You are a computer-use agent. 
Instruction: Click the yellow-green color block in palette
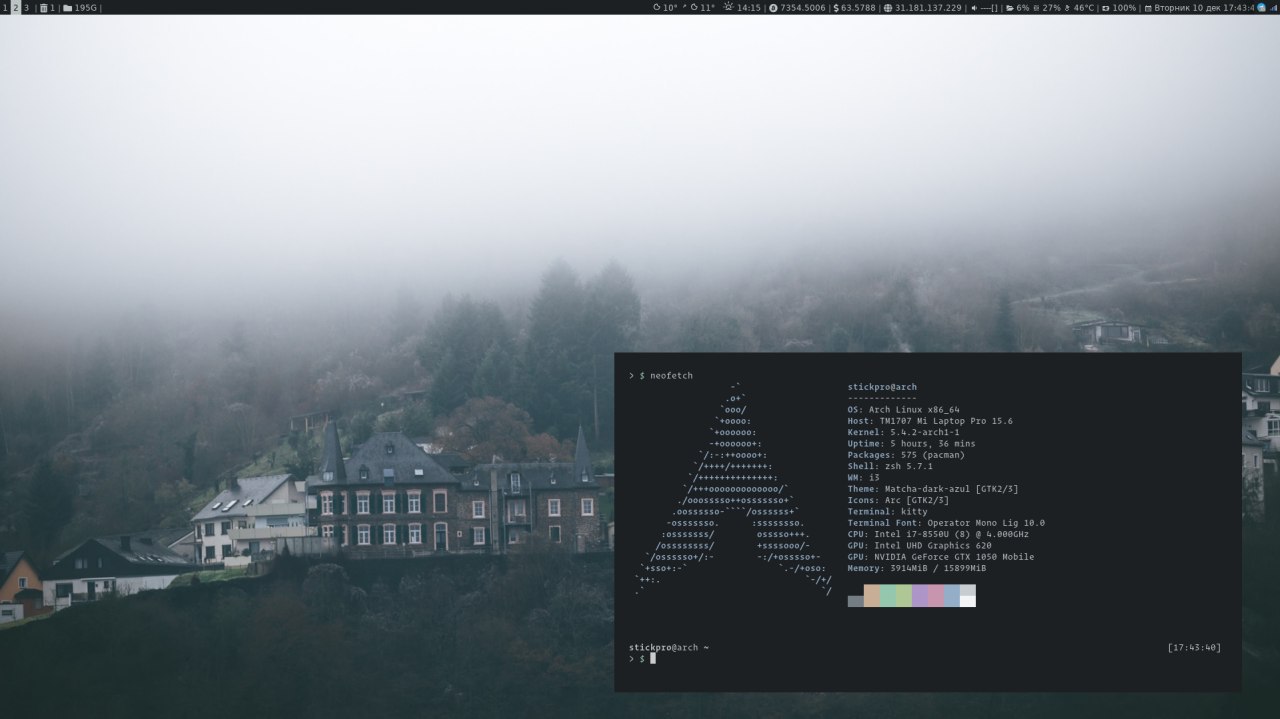click(x=904, y=596)
